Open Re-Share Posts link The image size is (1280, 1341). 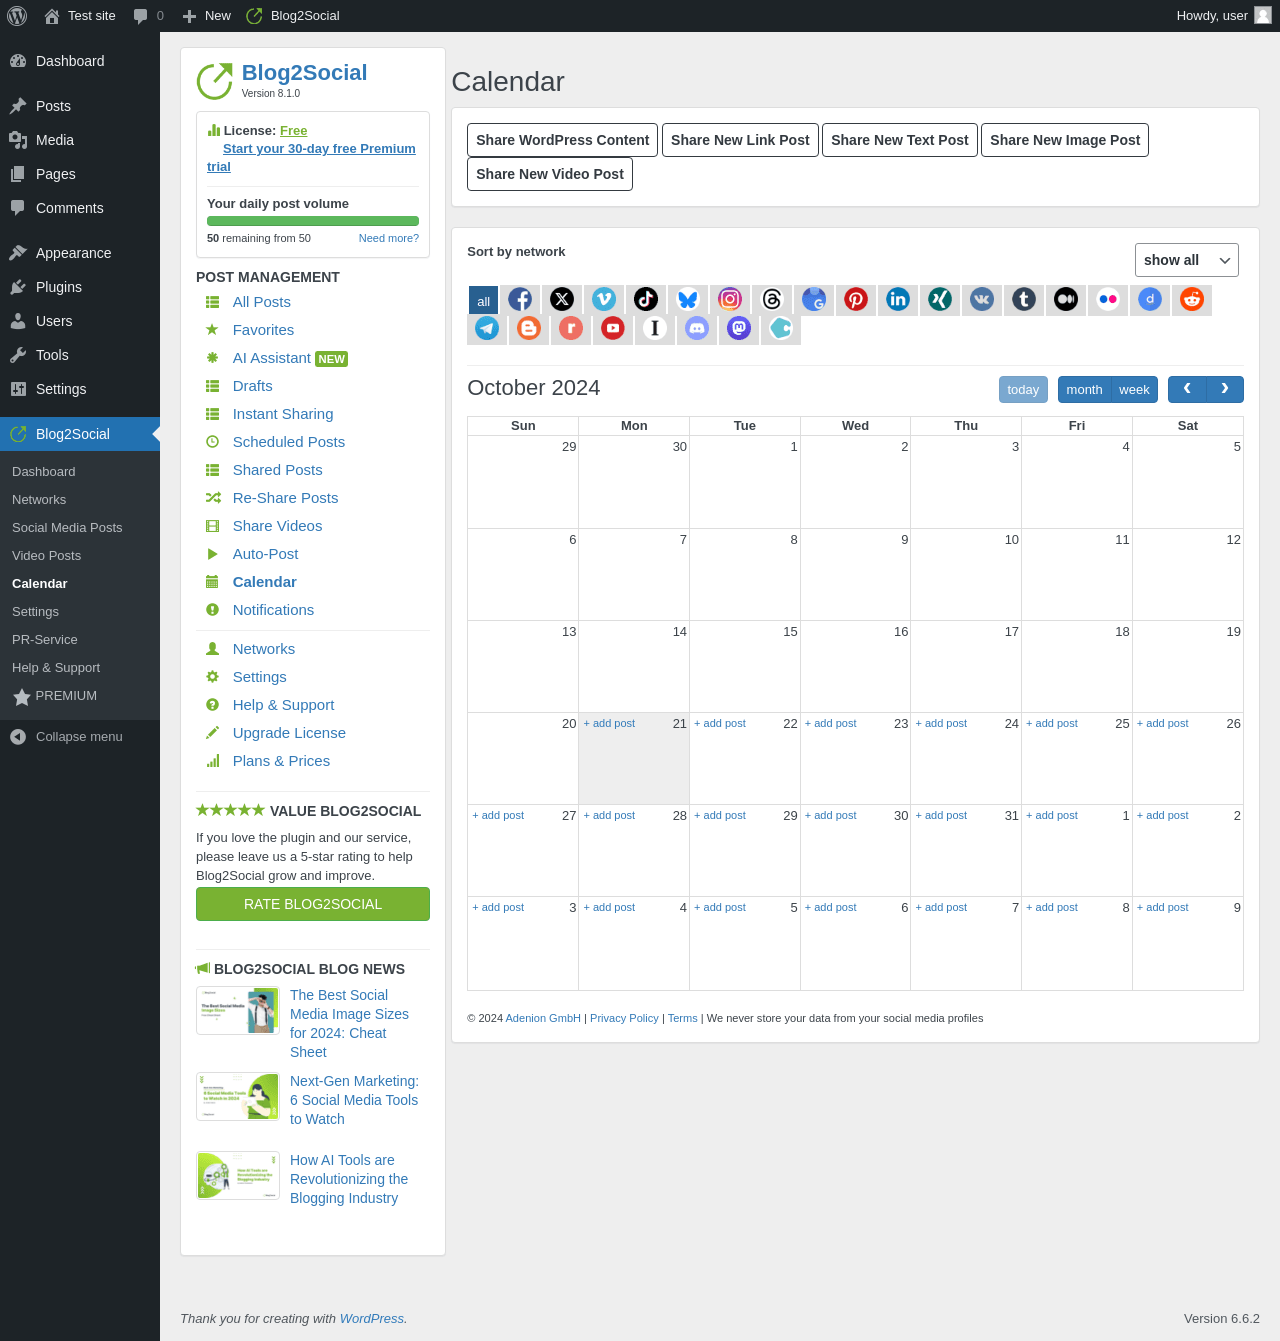285,498
